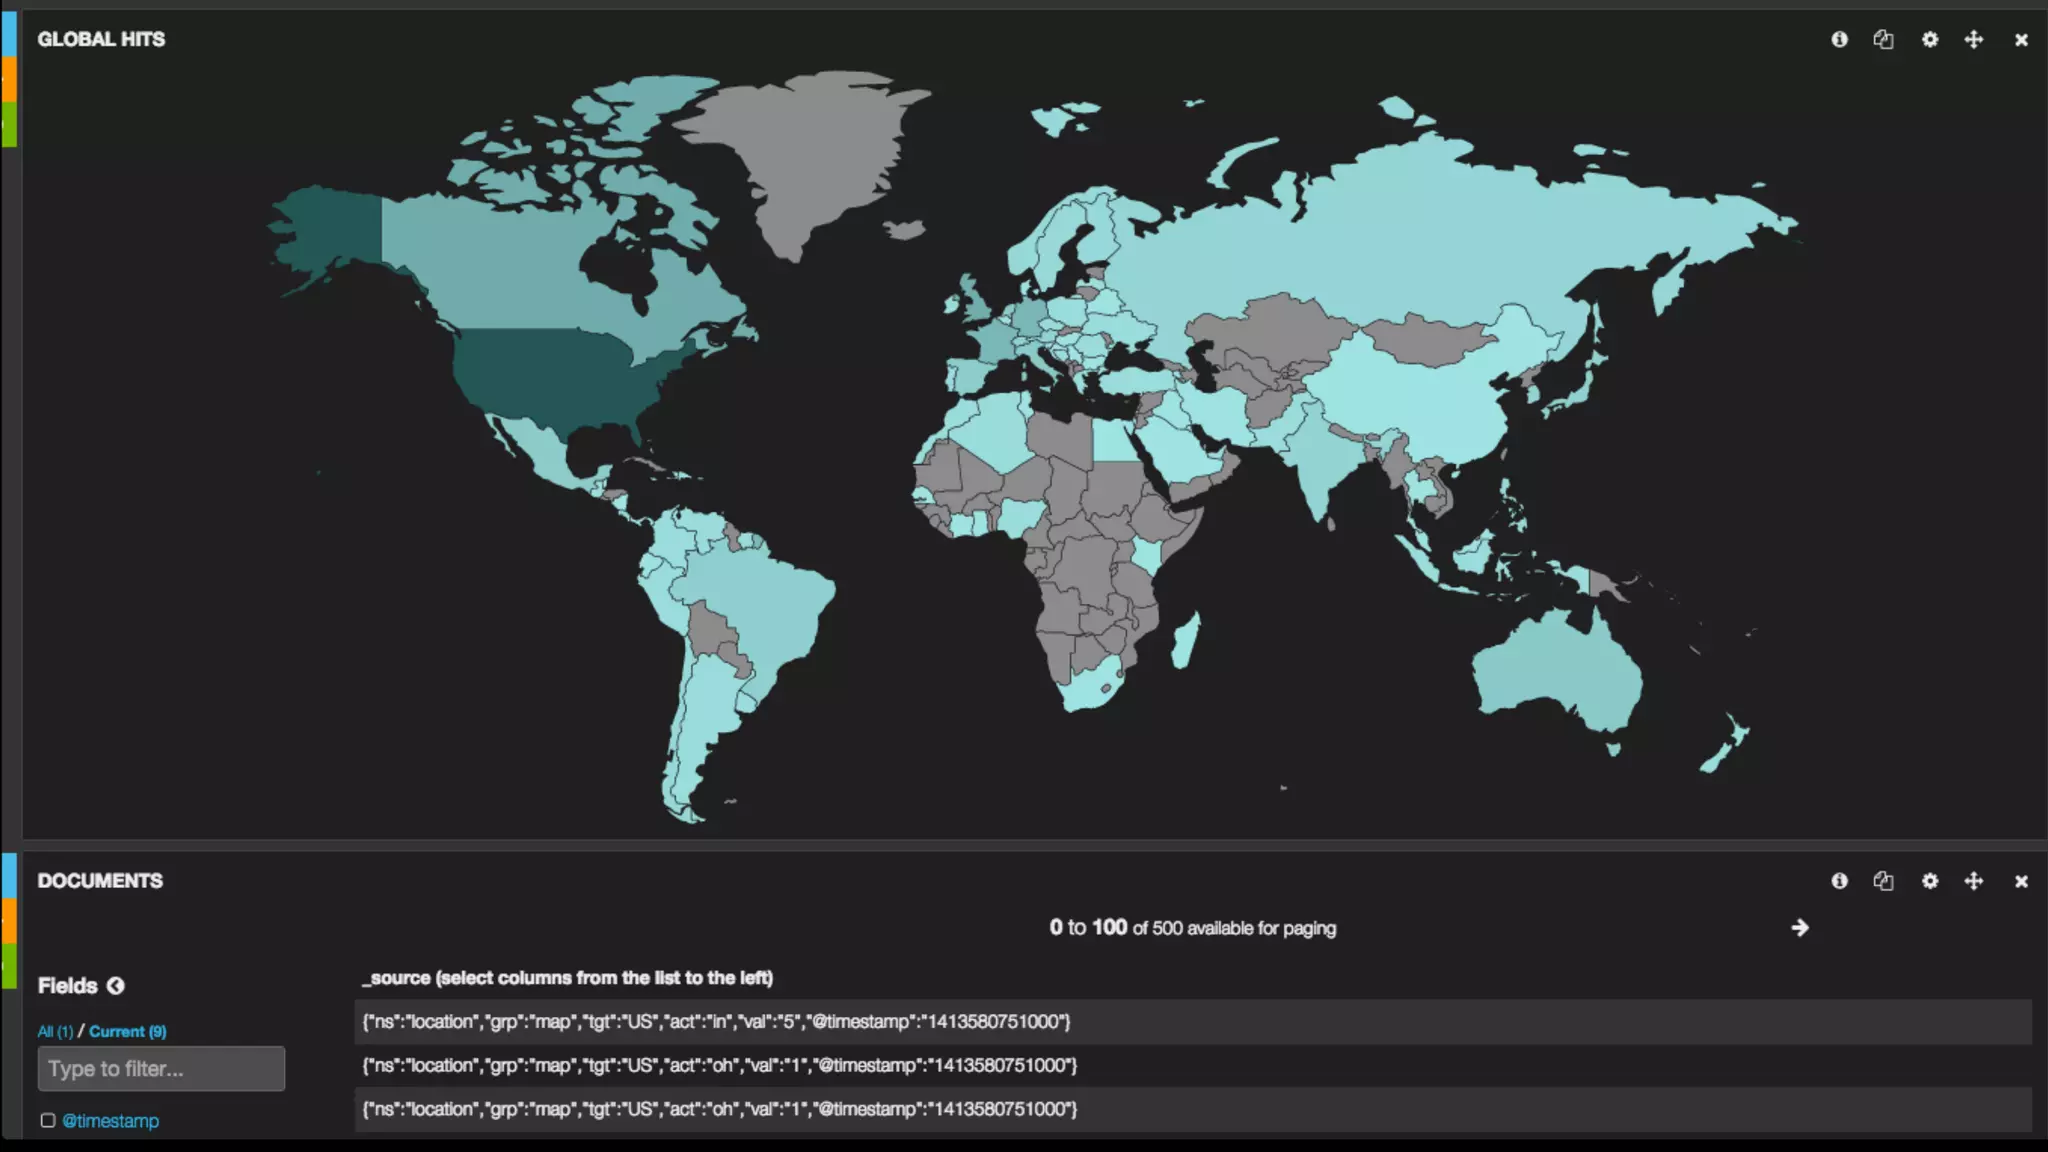Click orange row color bar beside map
The height and width of the screenshot is (1152, 2048).
9,78
